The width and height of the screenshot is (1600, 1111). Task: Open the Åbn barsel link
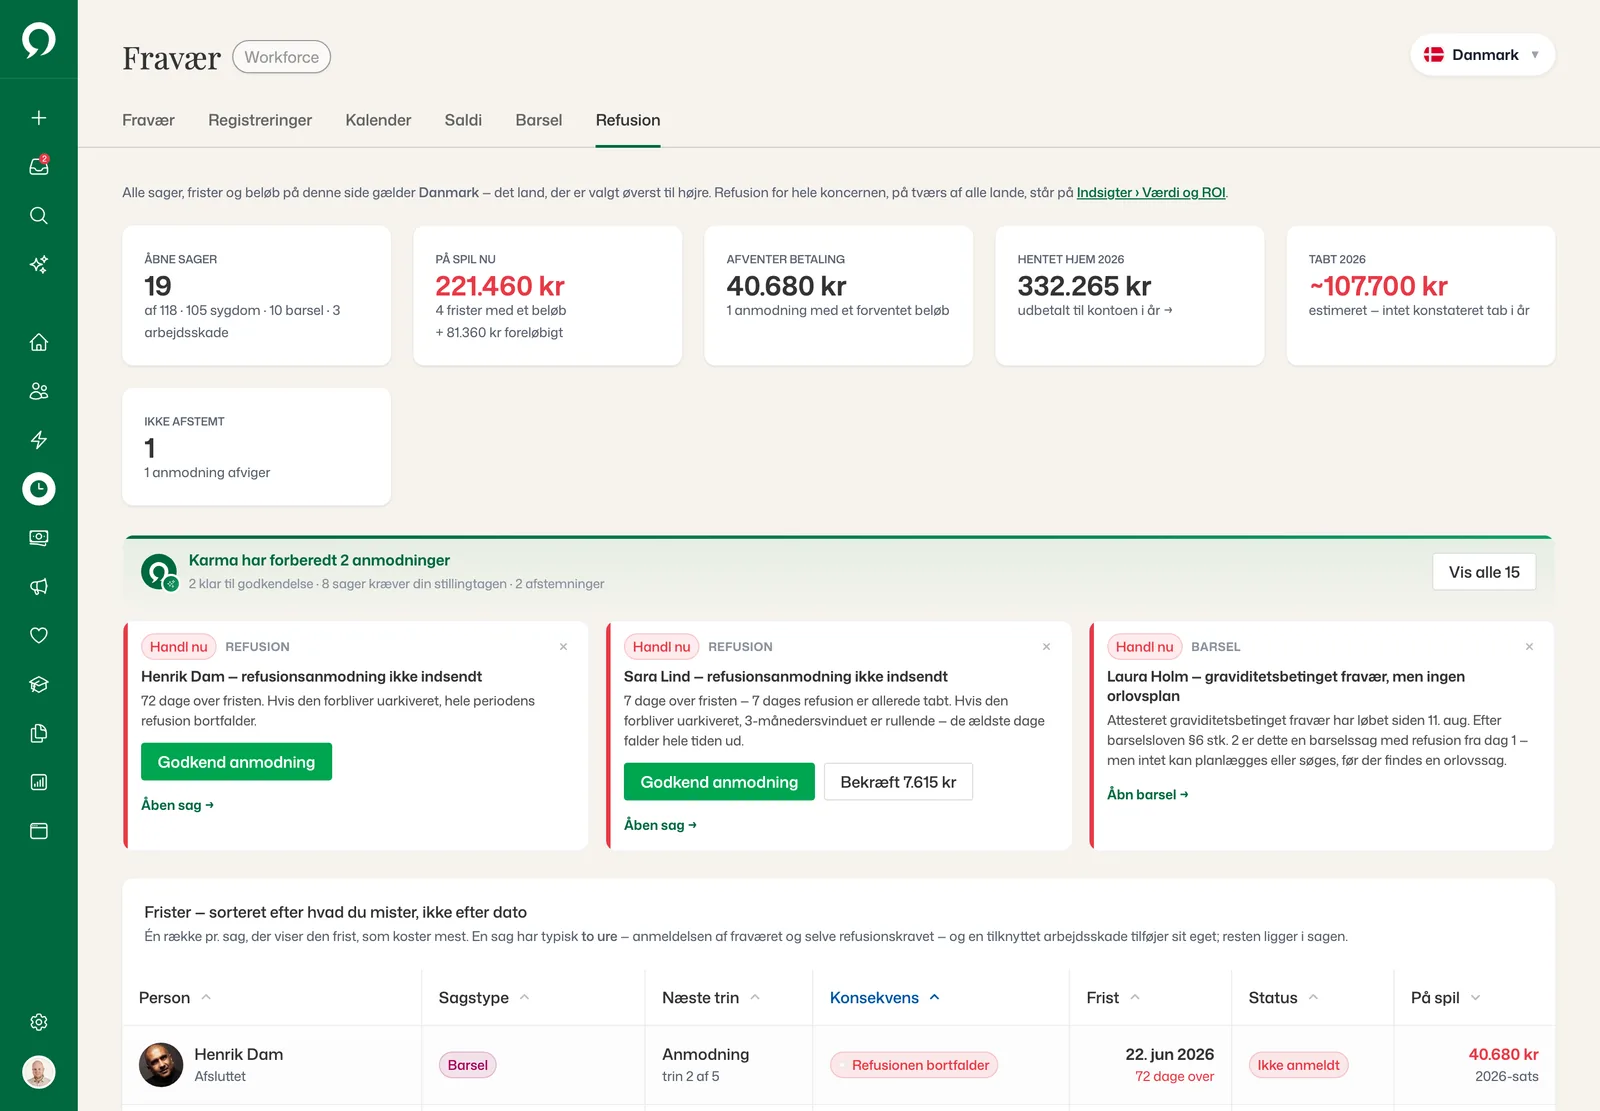[1148, 795]
